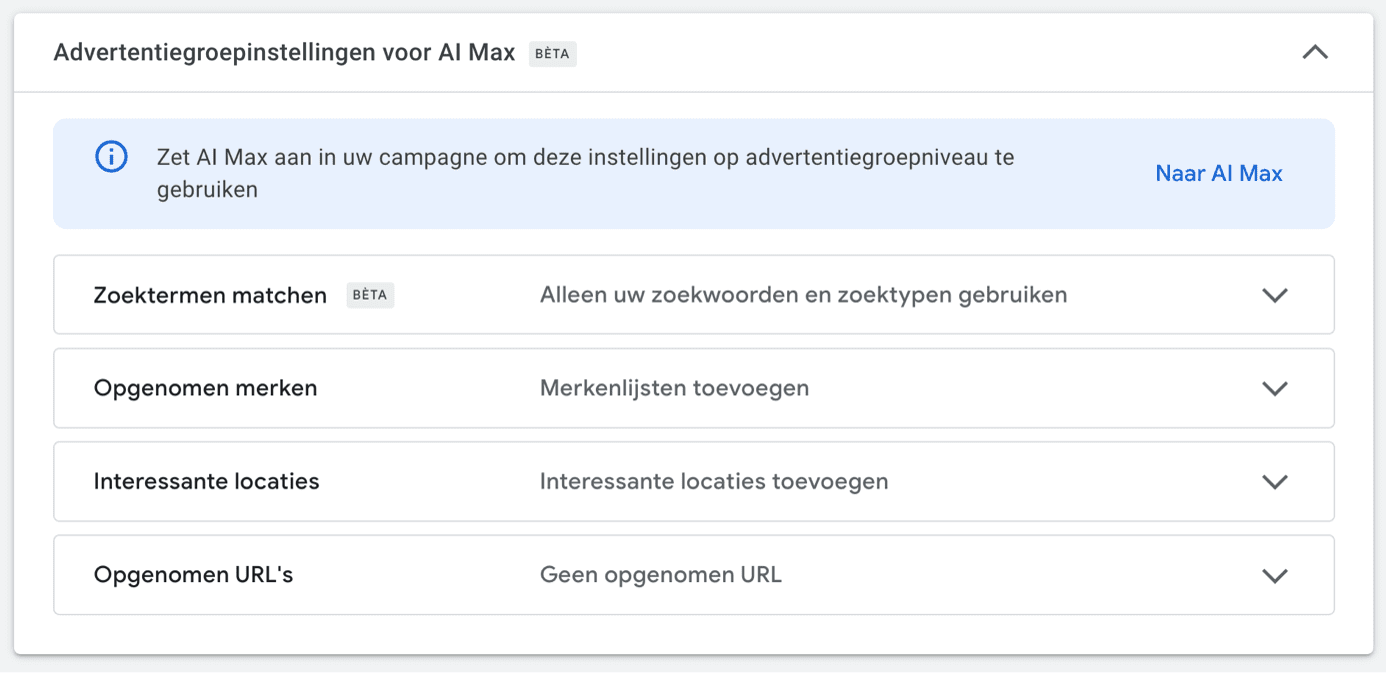Click the Advertentiegroepinstellingen voor AI Max title

tap(284, 53)
